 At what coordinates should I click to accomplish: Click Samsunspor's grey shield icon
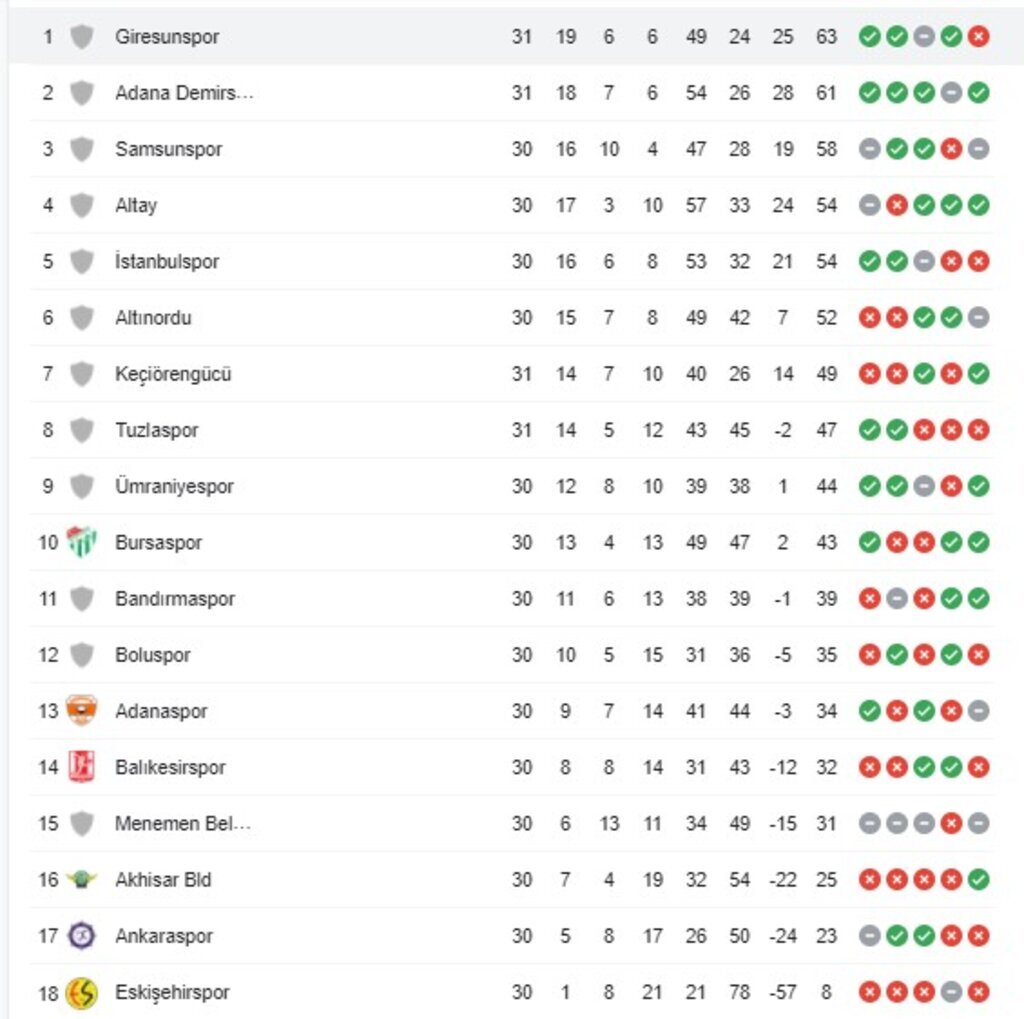tap(81, 149)
